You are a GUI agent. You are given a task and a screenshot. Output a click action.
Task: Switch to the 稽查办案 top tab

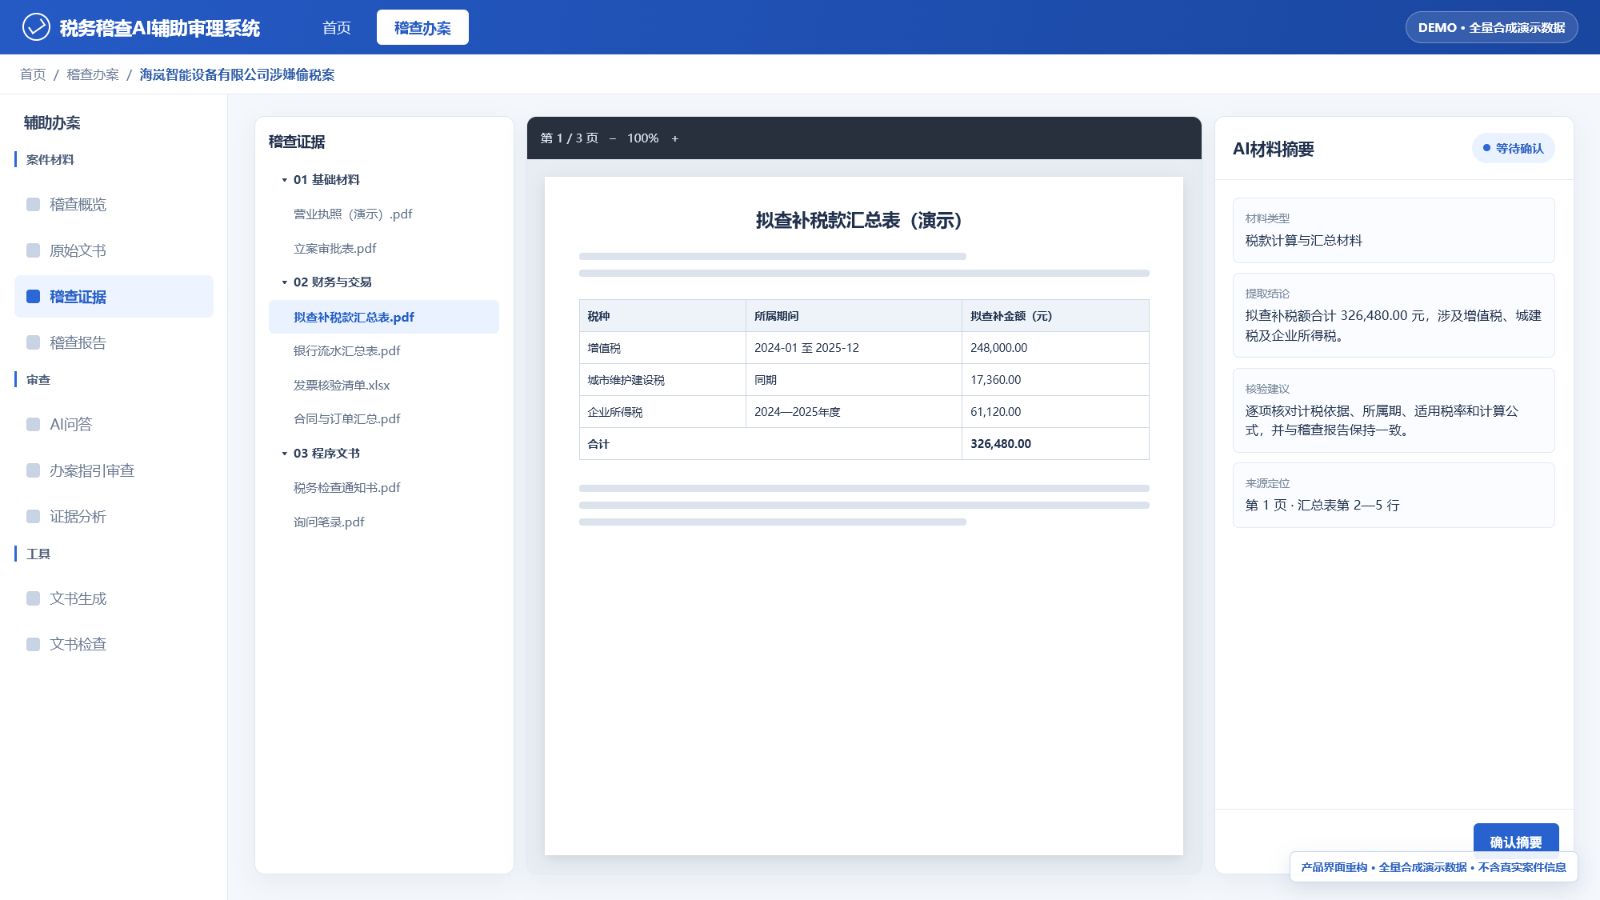point(422,27)
